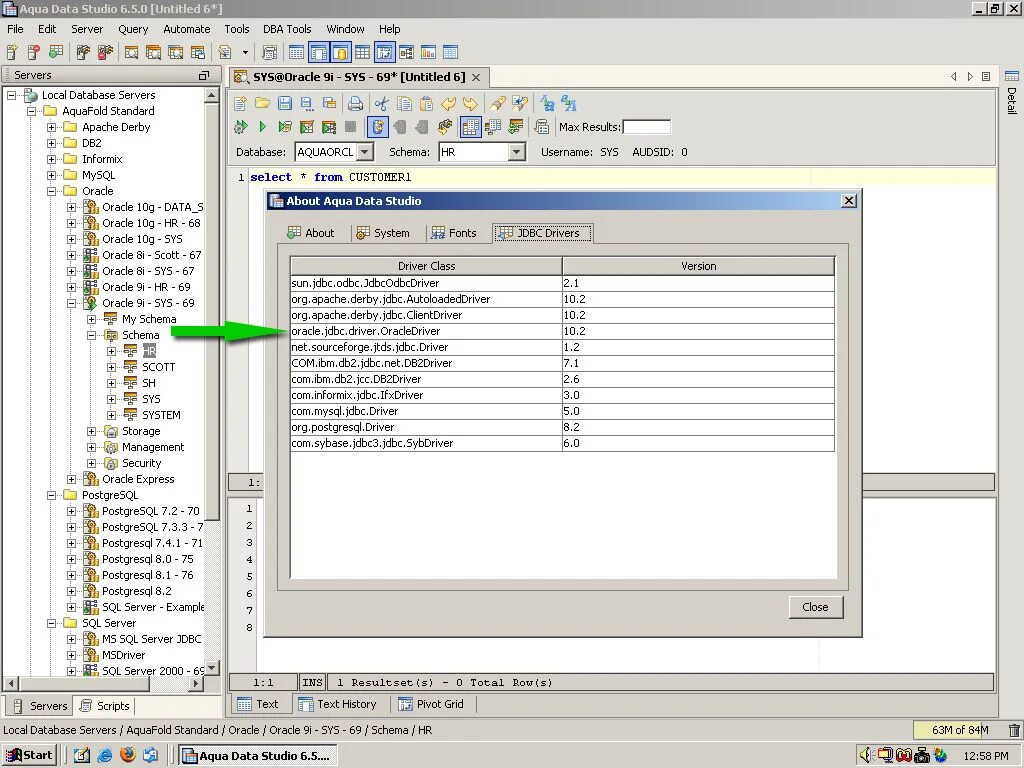Click the Detail panel icon at right edge

(x=1012, y=76)
